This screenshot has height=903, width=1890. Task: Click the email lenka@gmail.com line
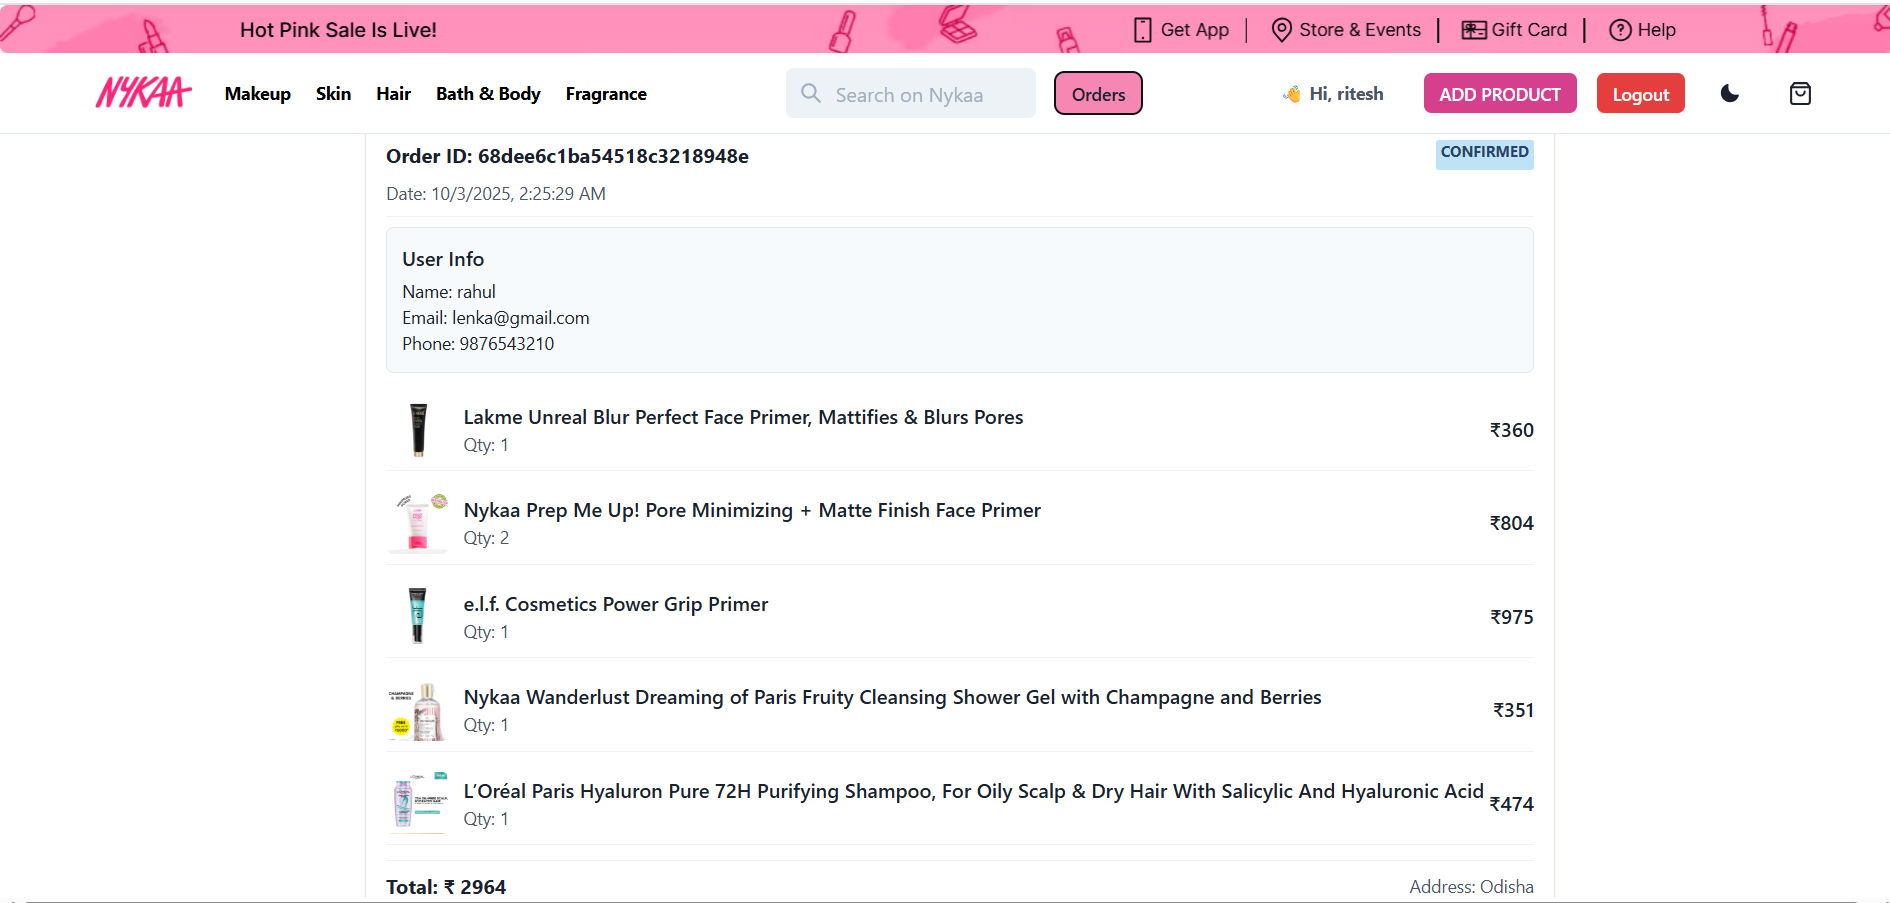pyautogui.click(x=496, y=318)
